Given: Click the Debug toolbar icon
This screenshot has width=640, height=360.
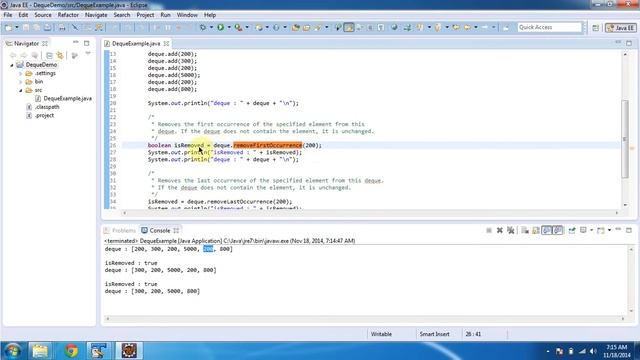Looking at the screenshot, I should pos(203,27).
